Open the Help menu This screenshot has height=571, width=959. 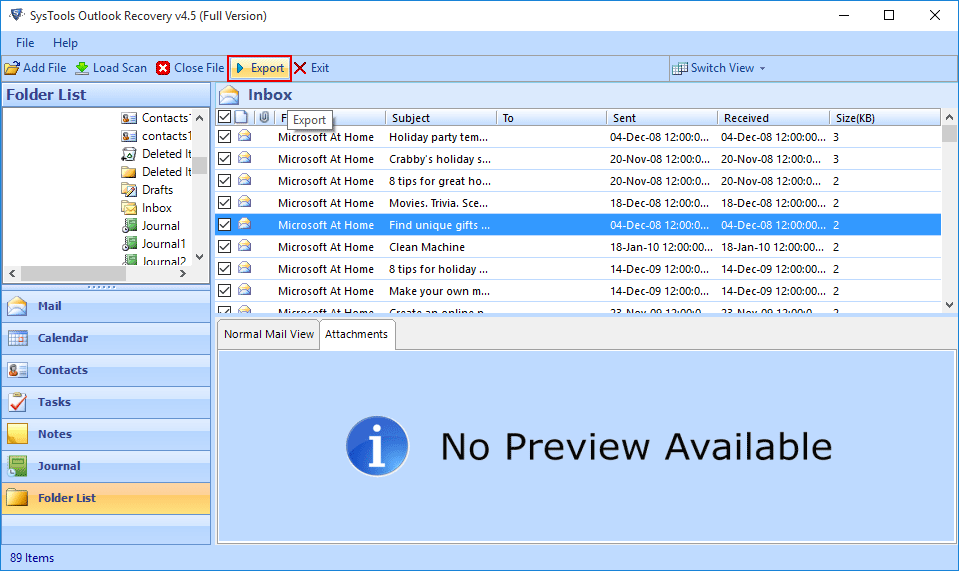(x=65, y=43)
